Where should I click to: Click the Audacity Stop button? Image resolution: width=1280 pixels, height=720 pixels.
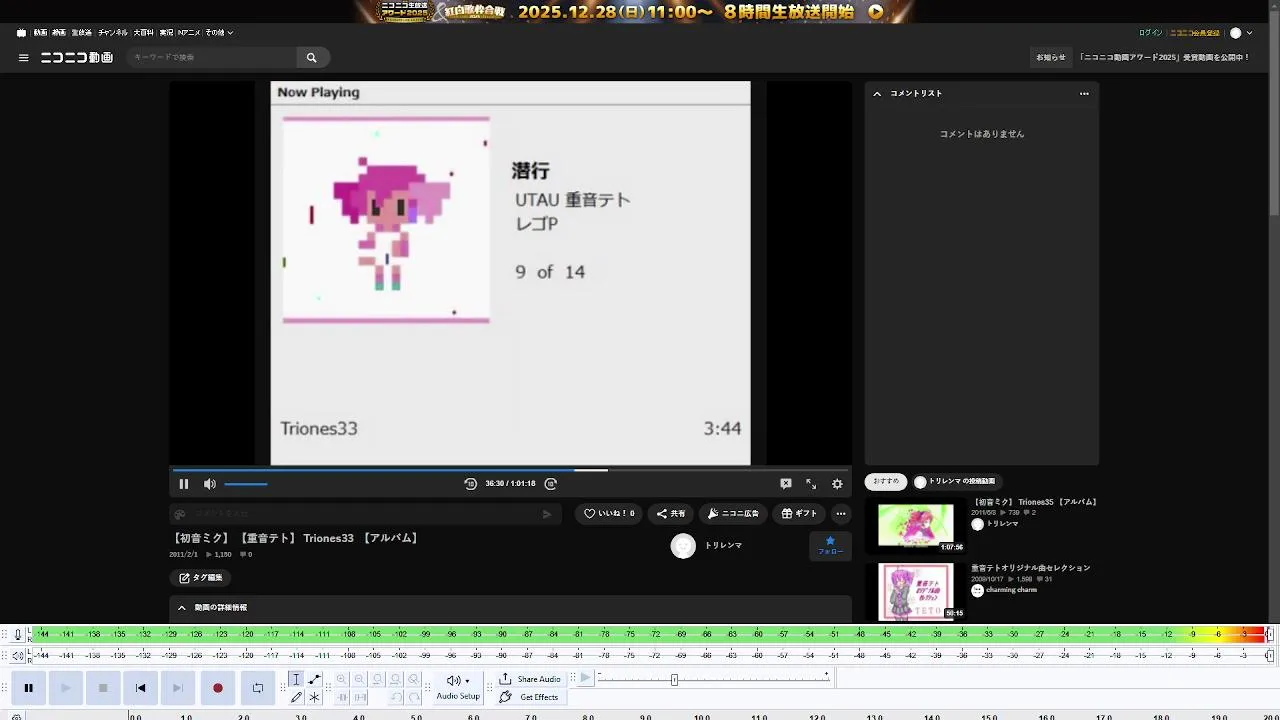tap(103, 688)
